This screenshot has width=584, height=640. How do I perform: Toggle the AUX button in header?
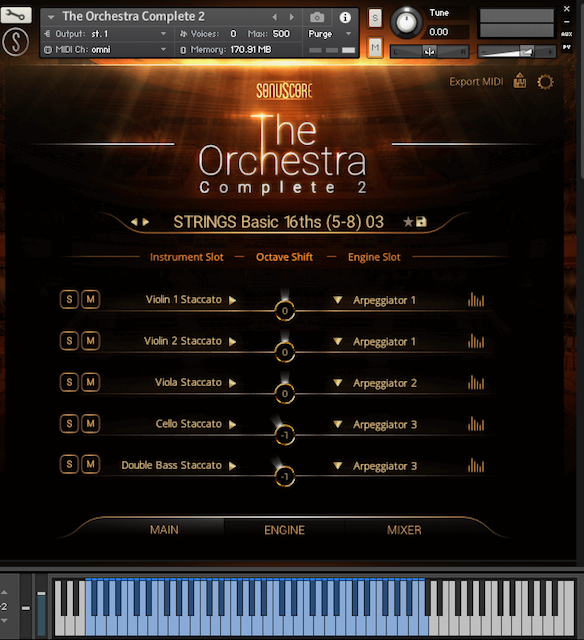coord(566,34)
